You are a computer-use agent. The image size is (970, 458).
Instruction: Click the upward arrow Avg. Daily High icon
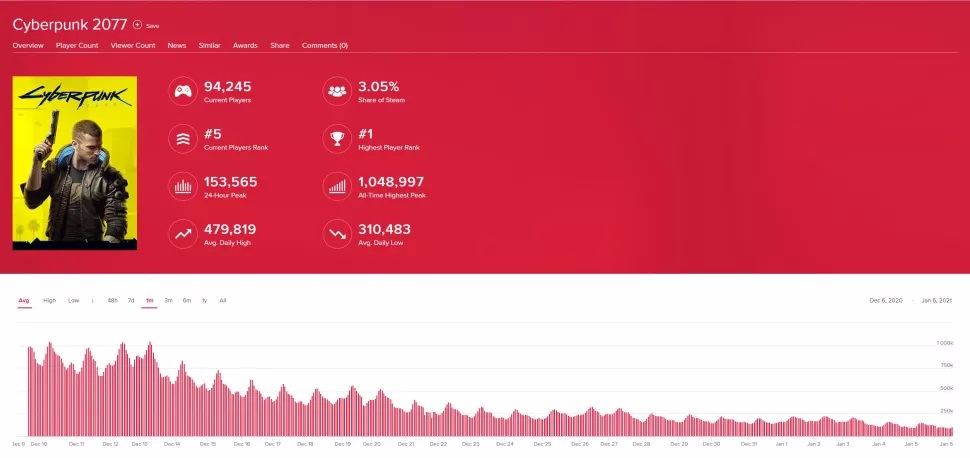click(x=182, y=234)
